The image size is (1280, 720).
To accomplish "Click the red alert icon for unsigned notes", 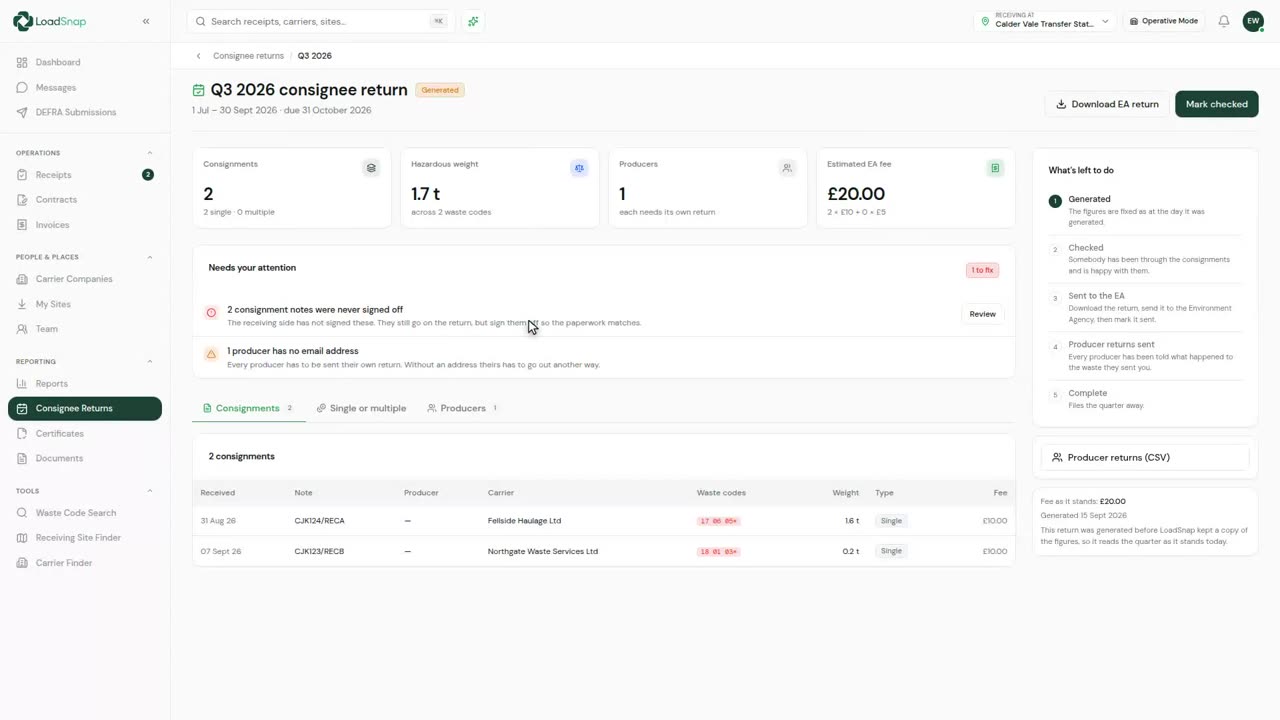I will pos(211,313).
